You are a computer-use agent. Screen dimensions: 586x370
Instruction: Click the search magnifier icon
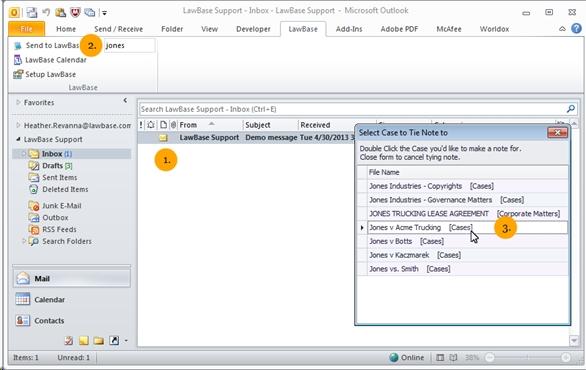571,109
